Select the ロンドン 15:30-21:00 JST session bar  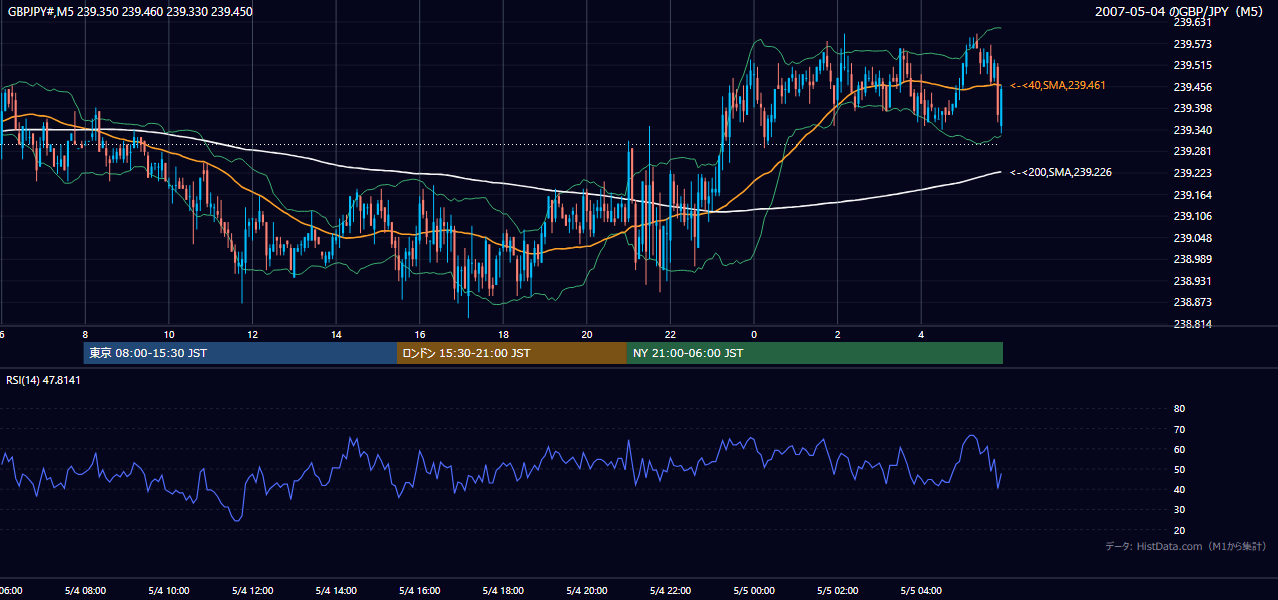click(x=512, y=353)
